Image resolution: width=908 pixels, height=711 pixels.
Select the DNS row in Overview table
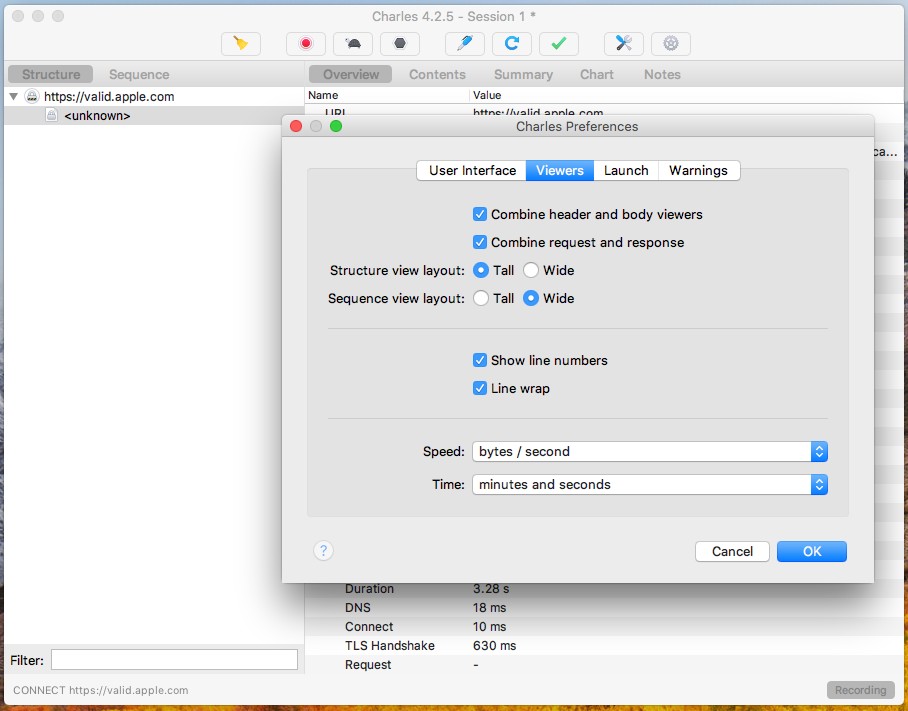pos(606,608)
